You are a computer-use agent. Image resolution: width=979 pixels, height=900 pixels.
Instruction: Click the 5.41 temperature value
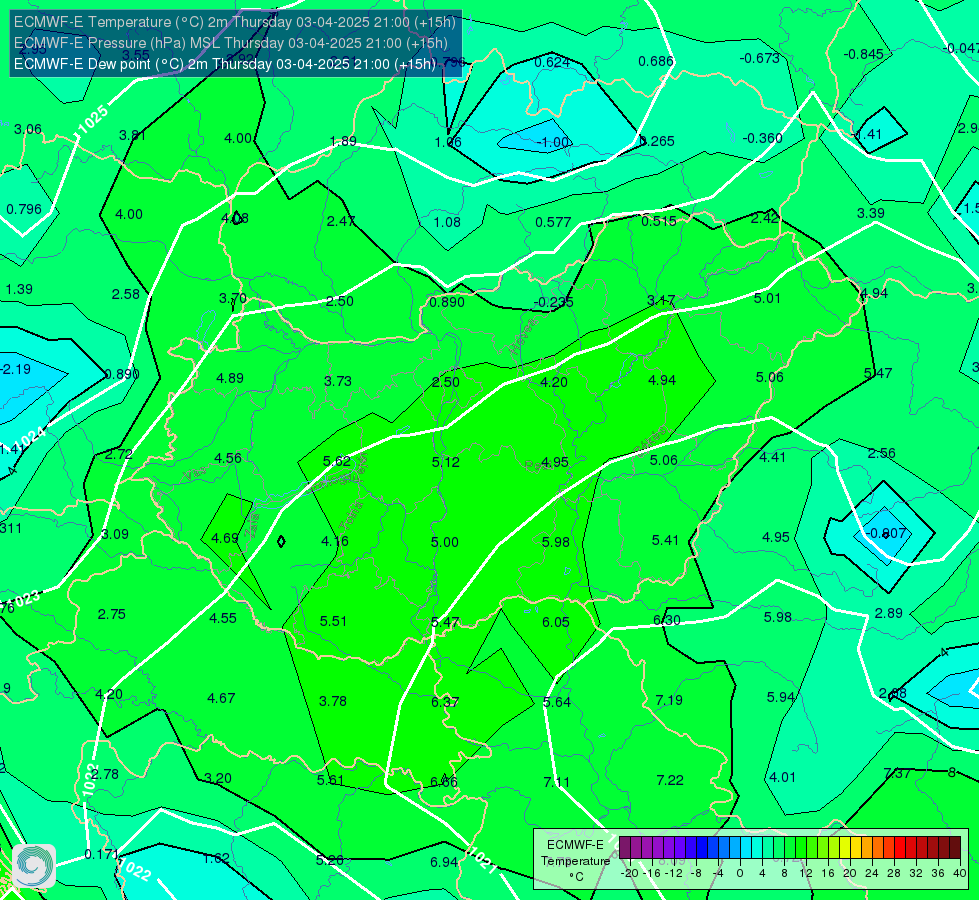point(666,540)
